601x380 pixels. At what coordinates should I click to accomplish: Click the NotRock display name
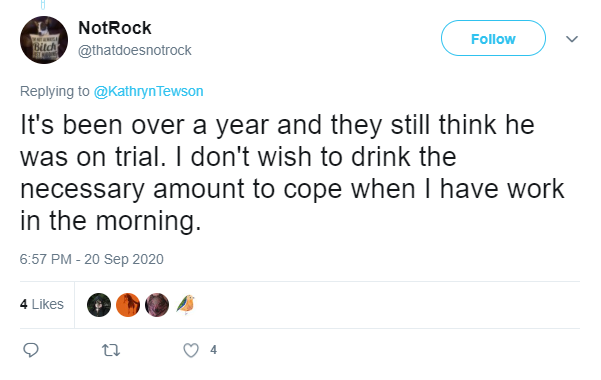(115, 28)
